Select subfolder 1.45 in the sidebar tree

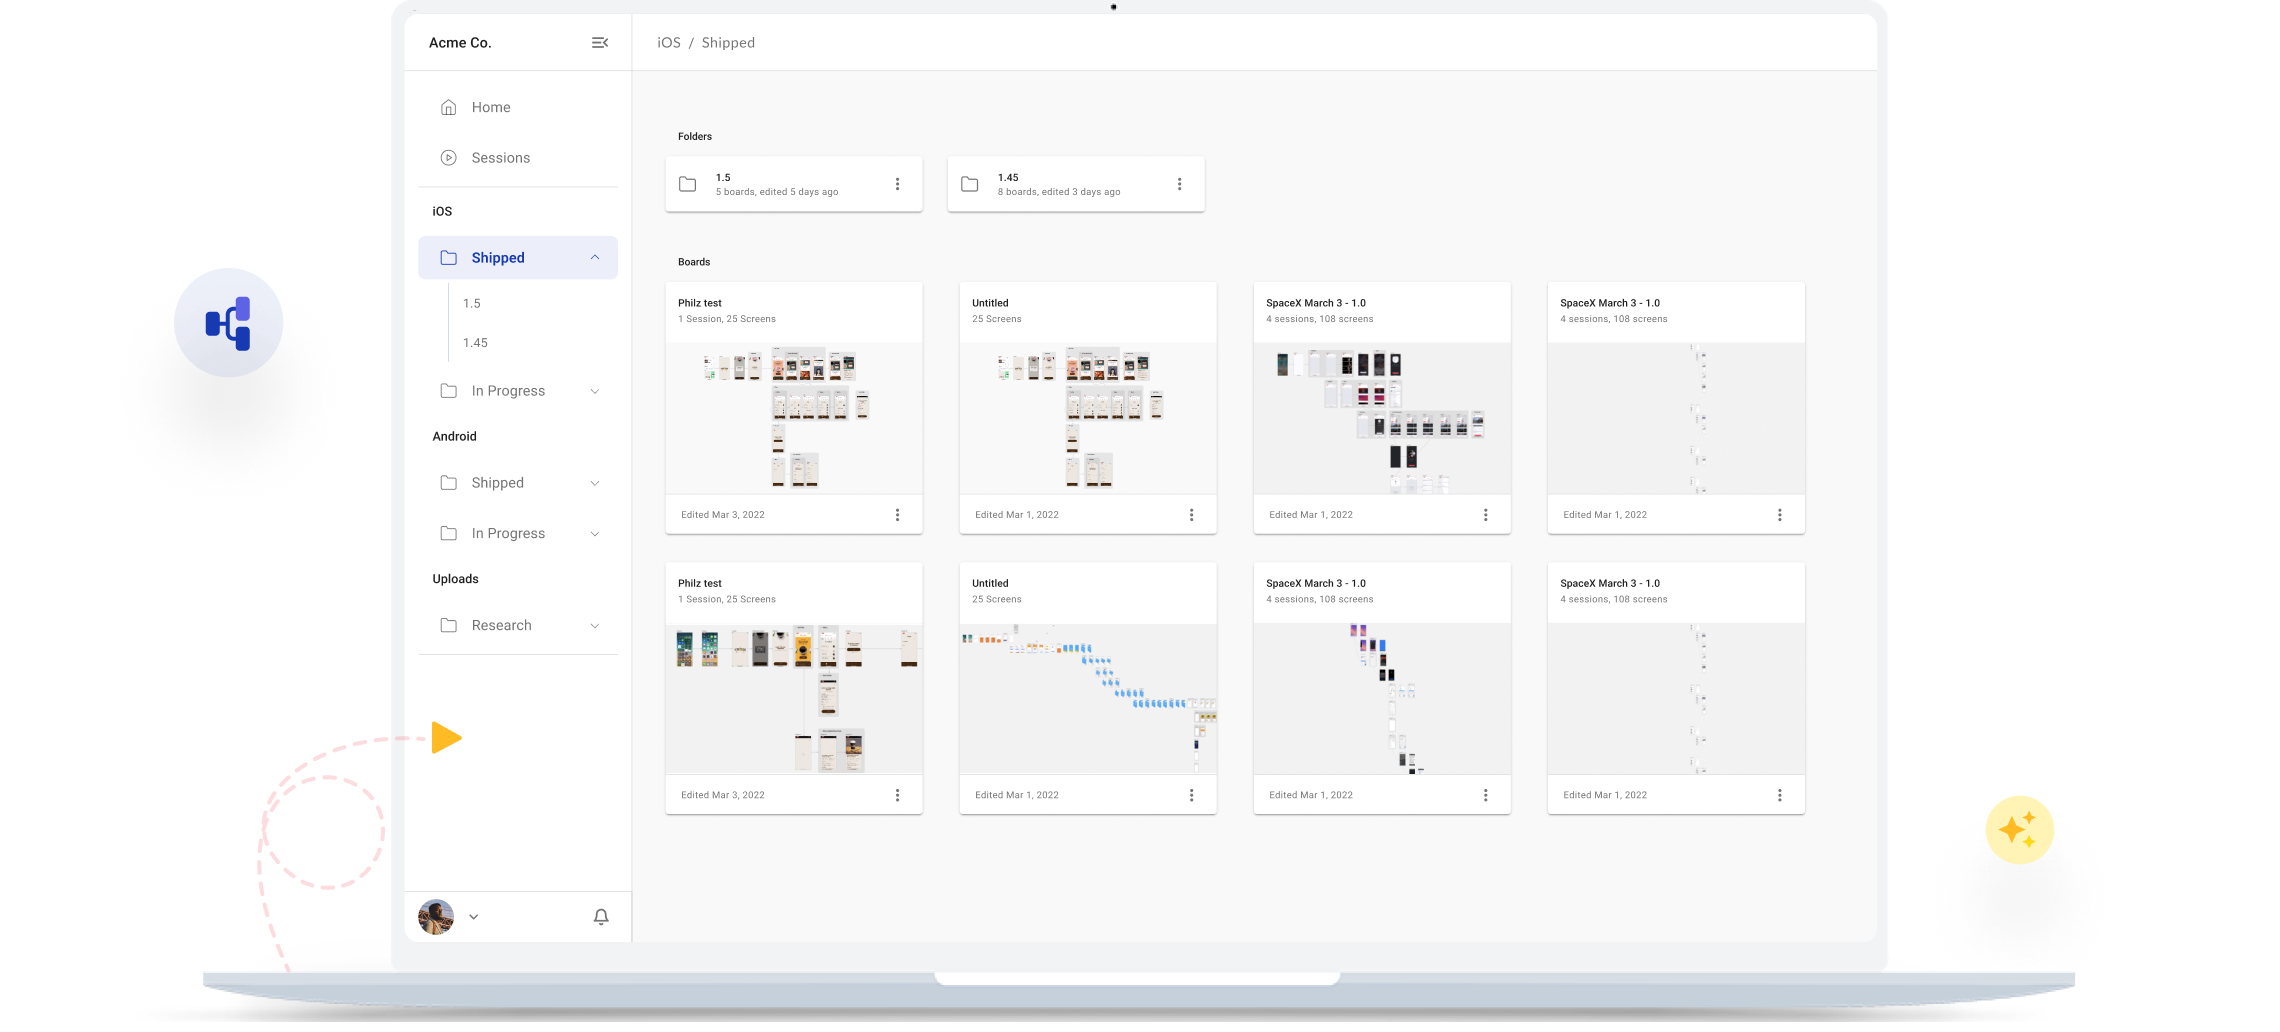pyautogui.click(x=475, y=343)
